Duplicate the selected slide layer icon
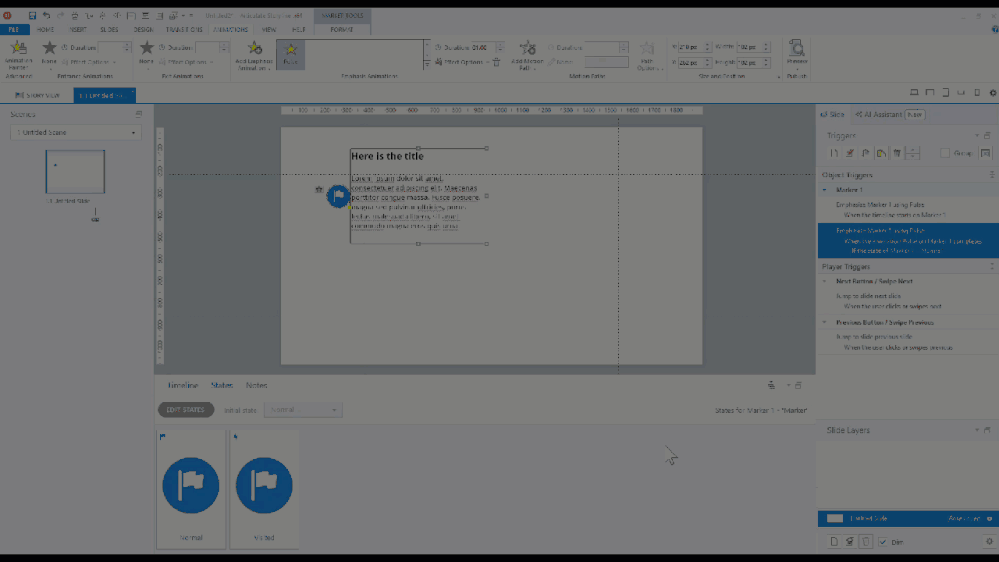The image size is (999, 562). pos(850,542)
